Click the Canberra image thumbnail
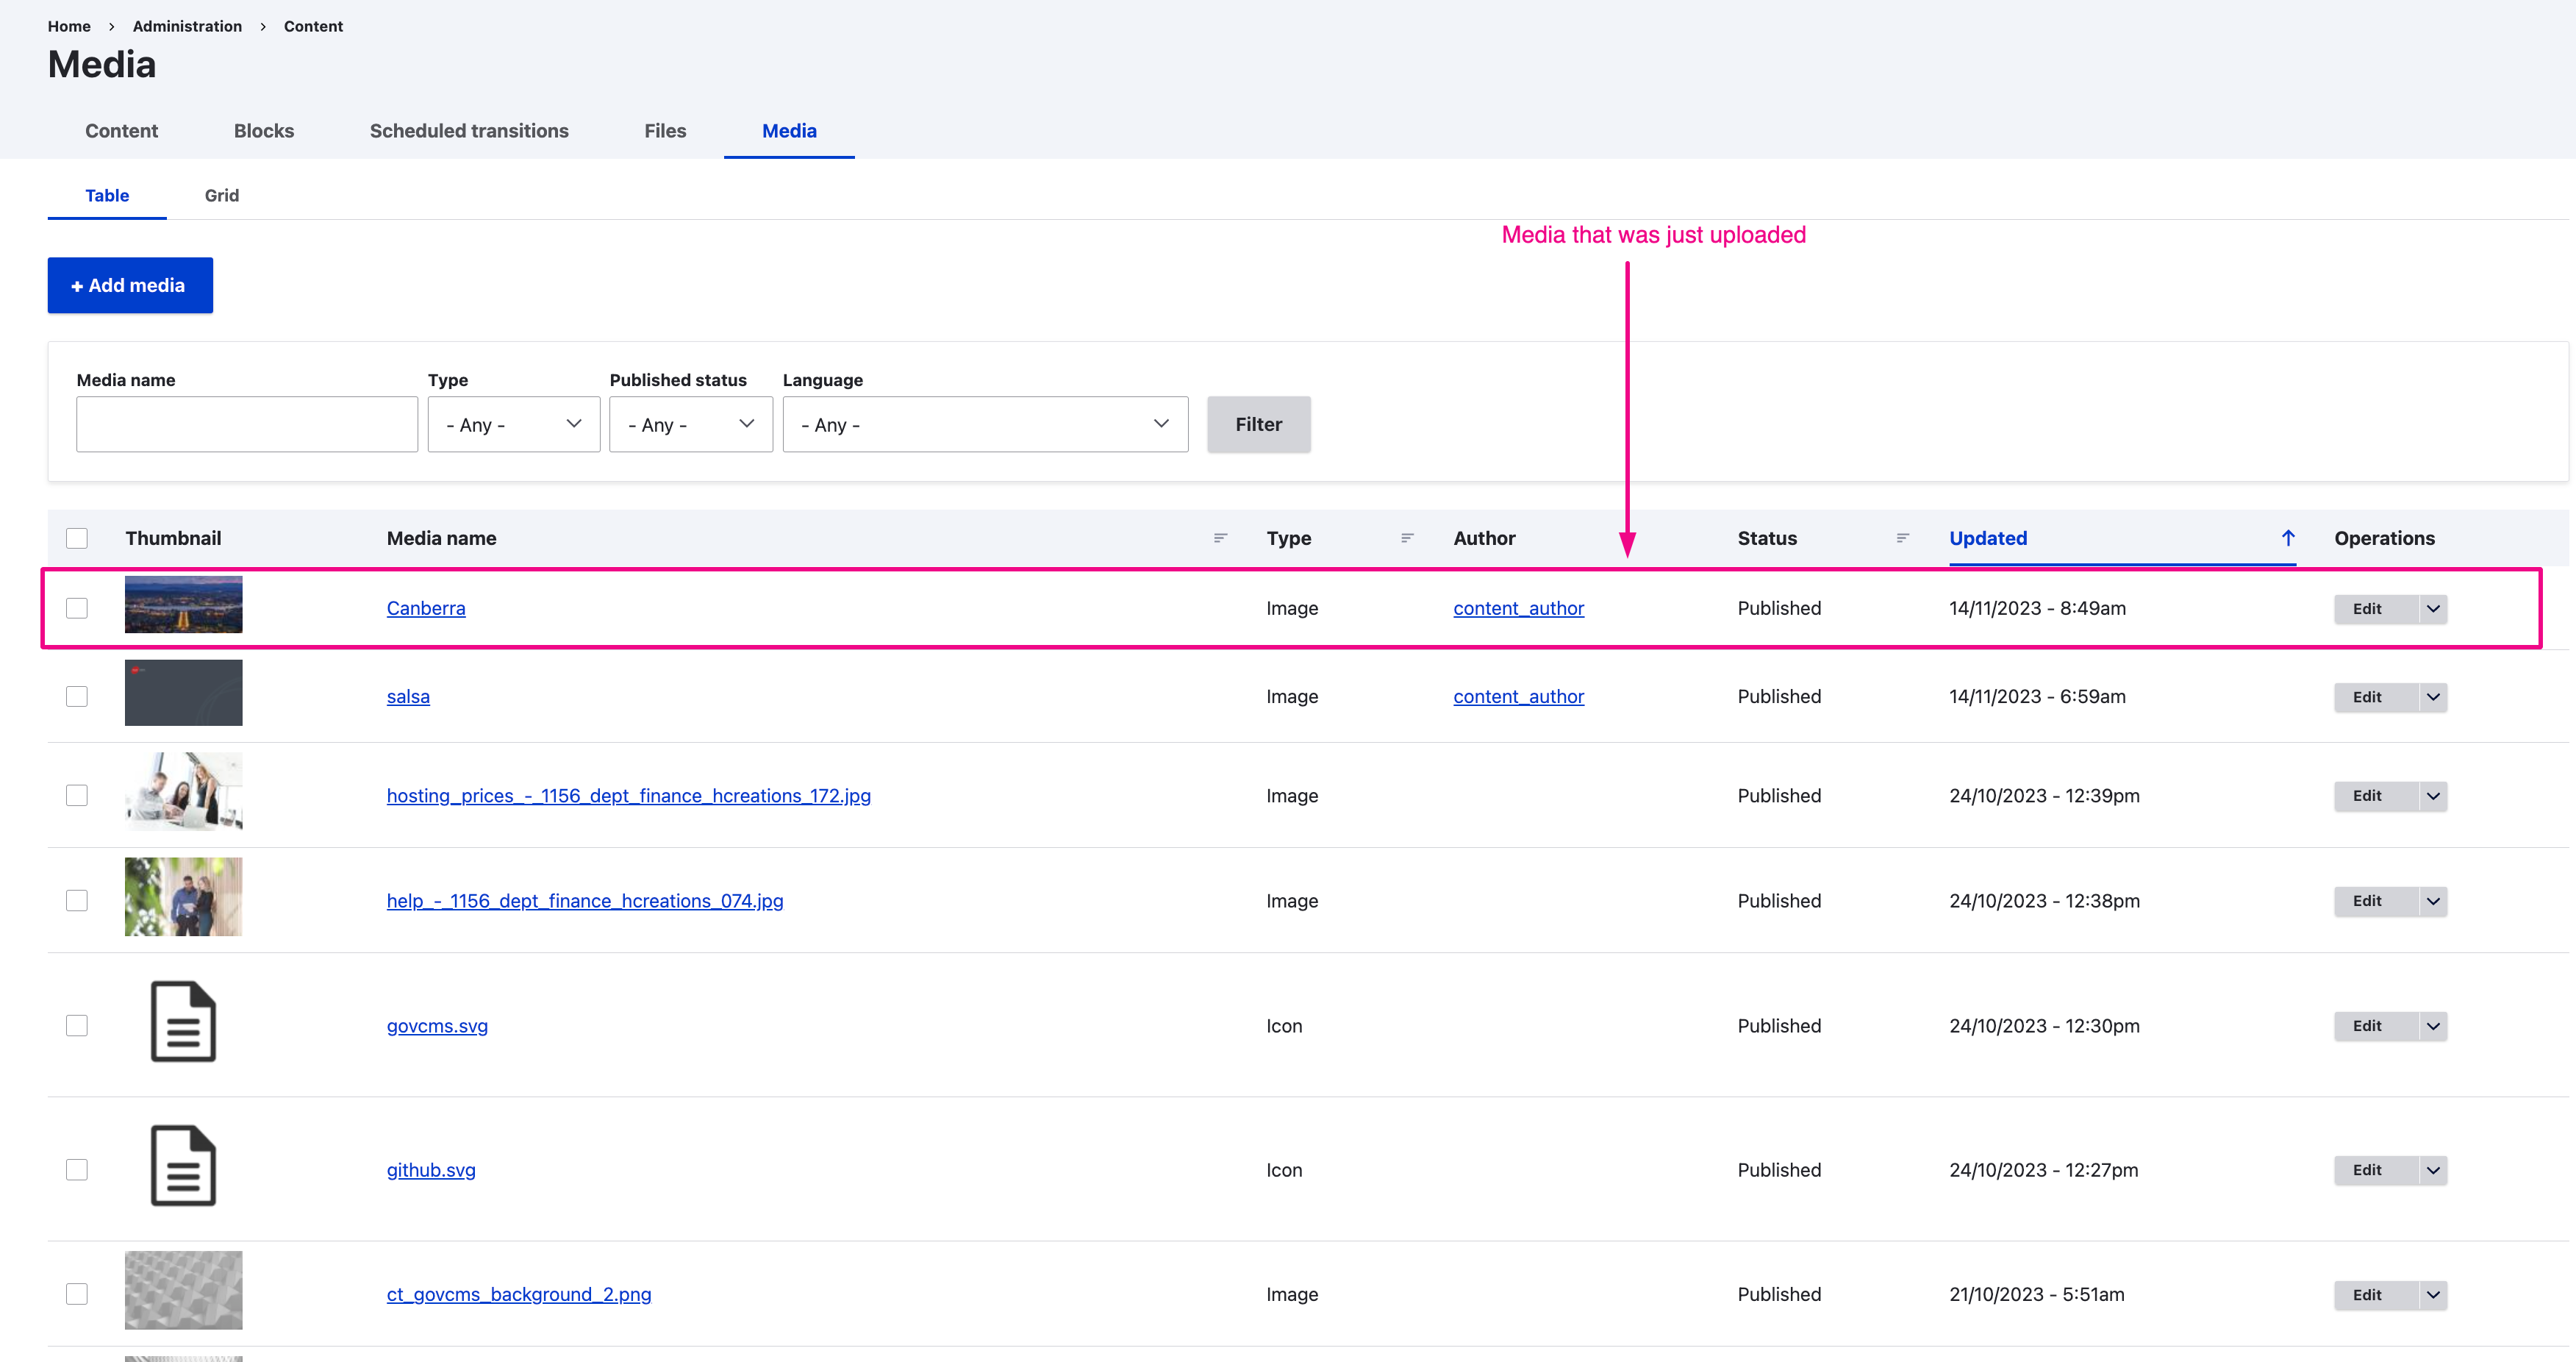This screenshot has height=1362, width=2576. (x=183, y=604)
